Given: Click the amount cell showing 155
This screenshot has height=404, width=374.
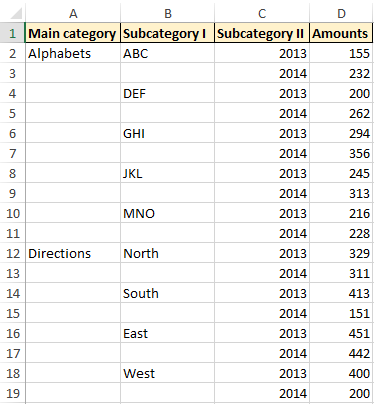Looking at the screenshot, I should [x=341, y=53].
